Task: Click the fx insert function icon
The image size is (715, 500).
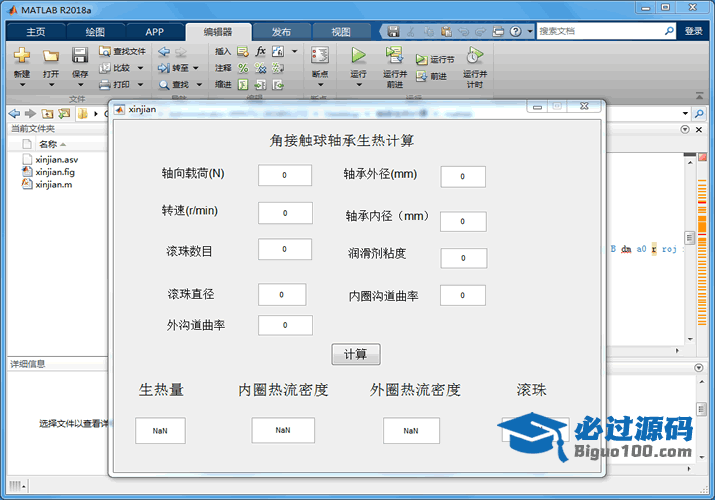Action: 260,51
